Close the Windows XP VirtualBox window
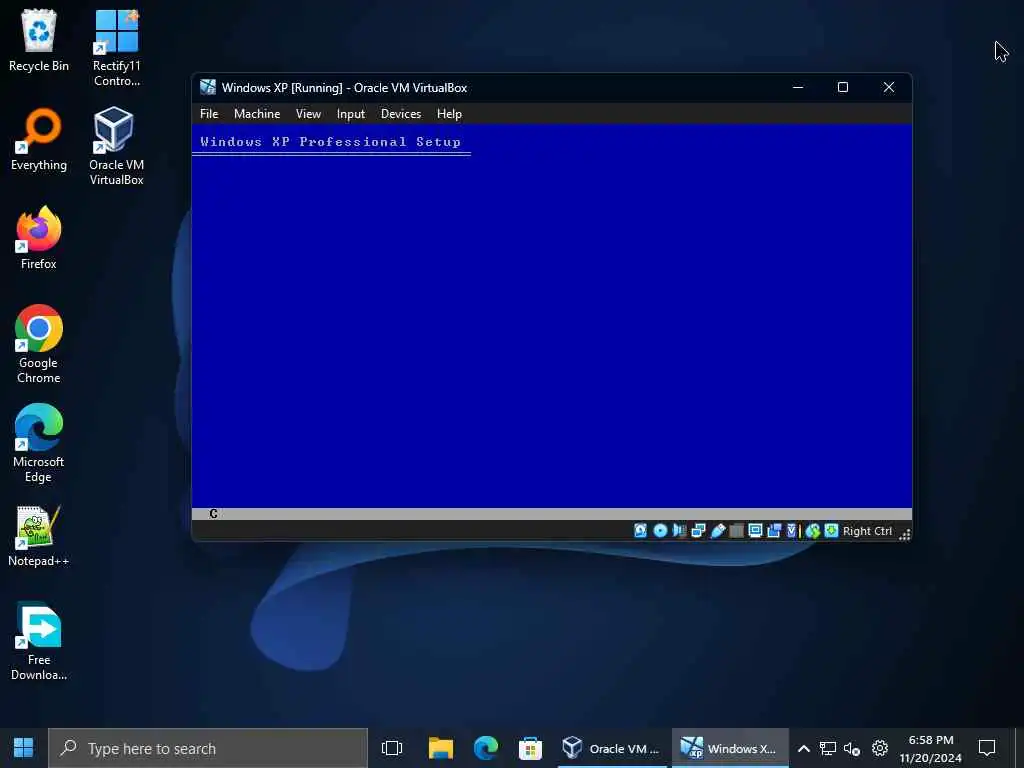Screen dimensions: 1024x768 (x=889, y=87)
